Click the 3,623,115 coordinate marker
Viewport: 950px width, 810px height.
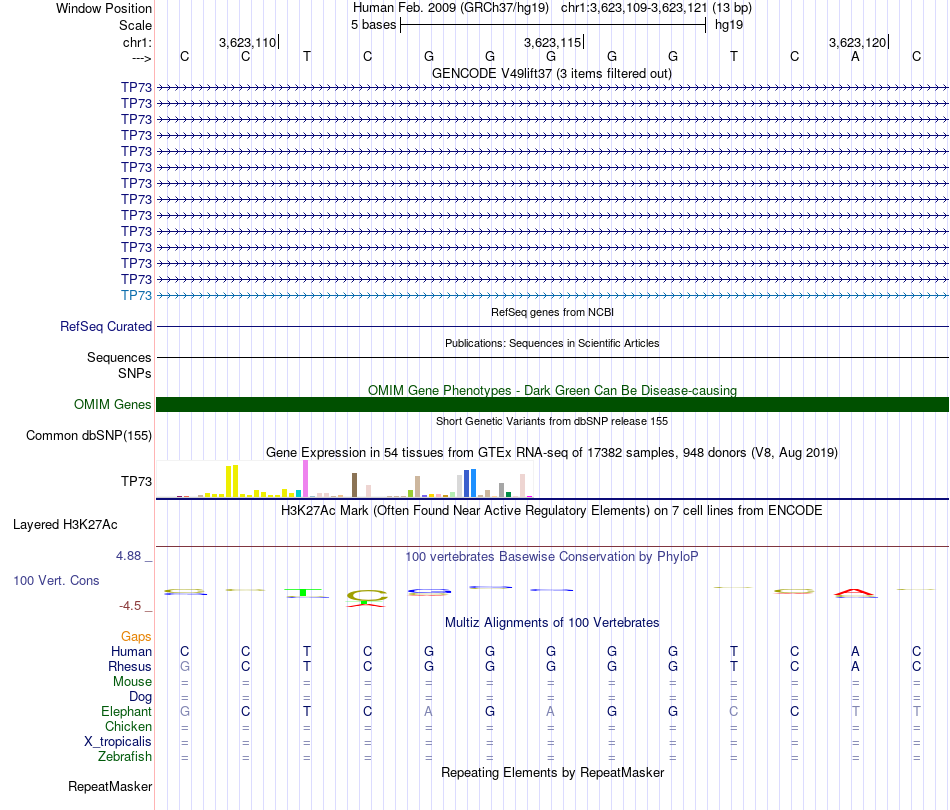click(x=553, y=42)
